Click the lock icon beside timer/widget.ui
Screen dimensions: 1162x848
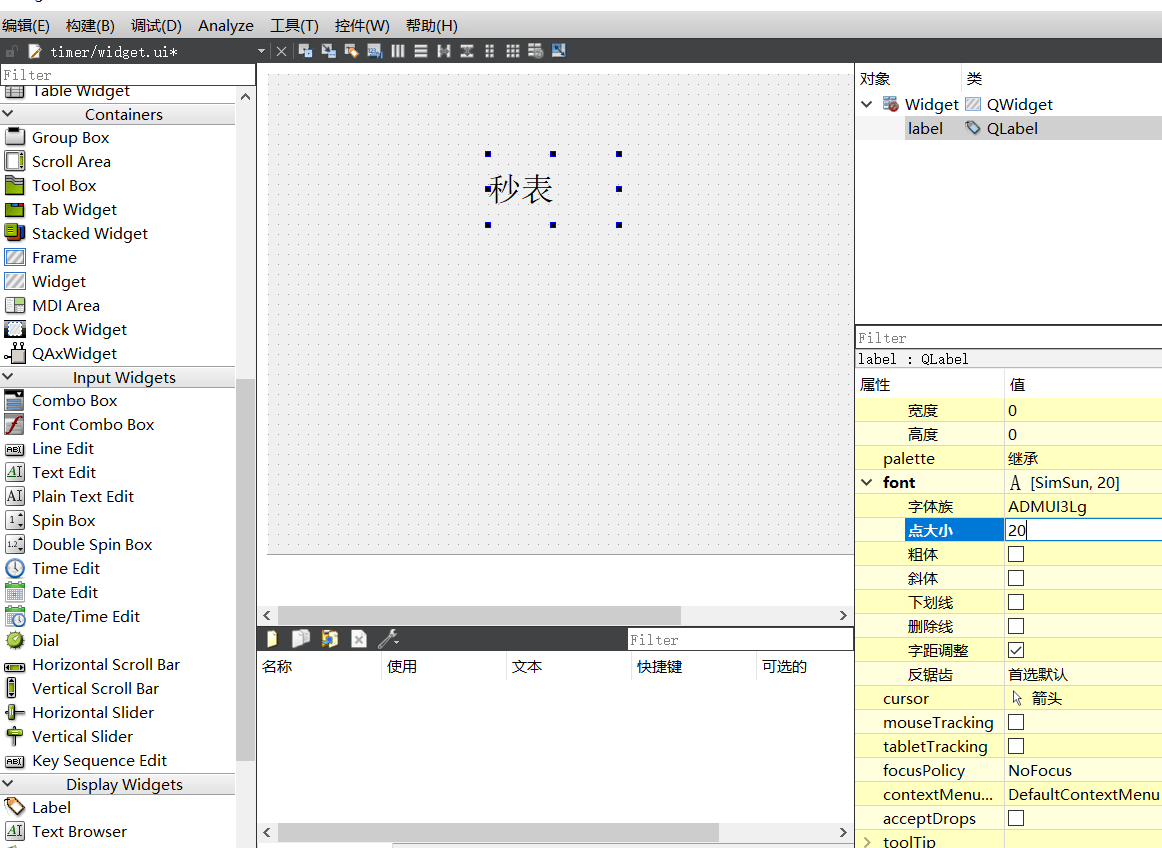11,51
